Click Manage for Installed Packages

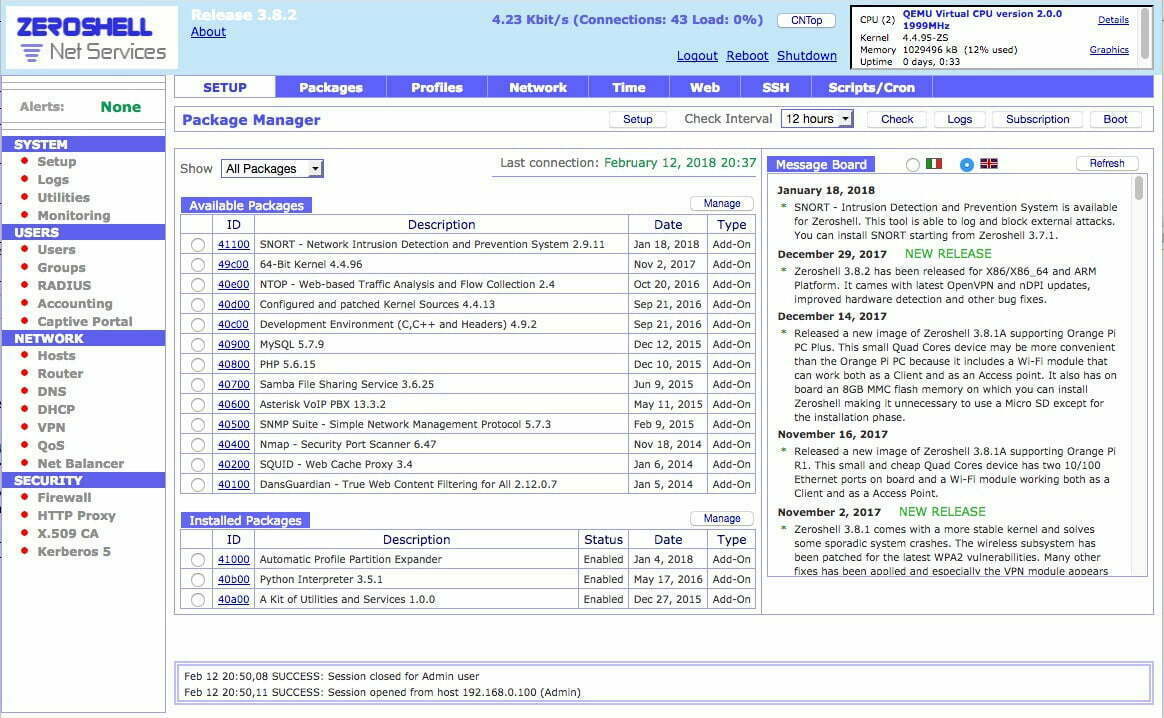pos(722,518)
